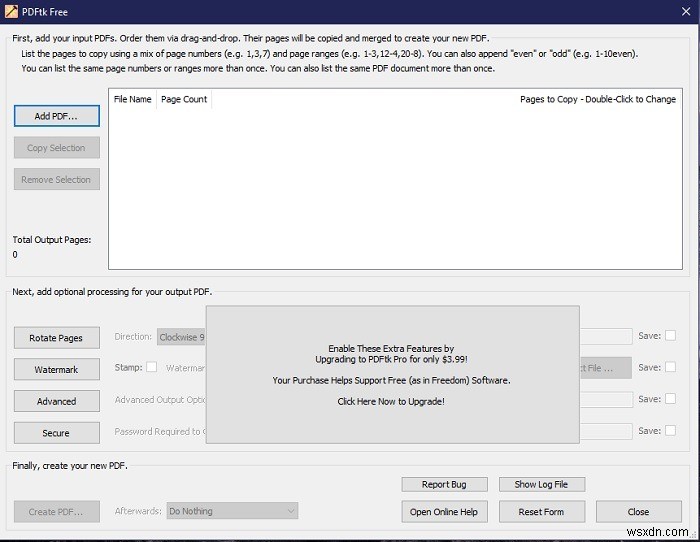Viewport: 700px width, 542px height.
Task: Click the Report Bug button
Action: (x=444, y=484)
